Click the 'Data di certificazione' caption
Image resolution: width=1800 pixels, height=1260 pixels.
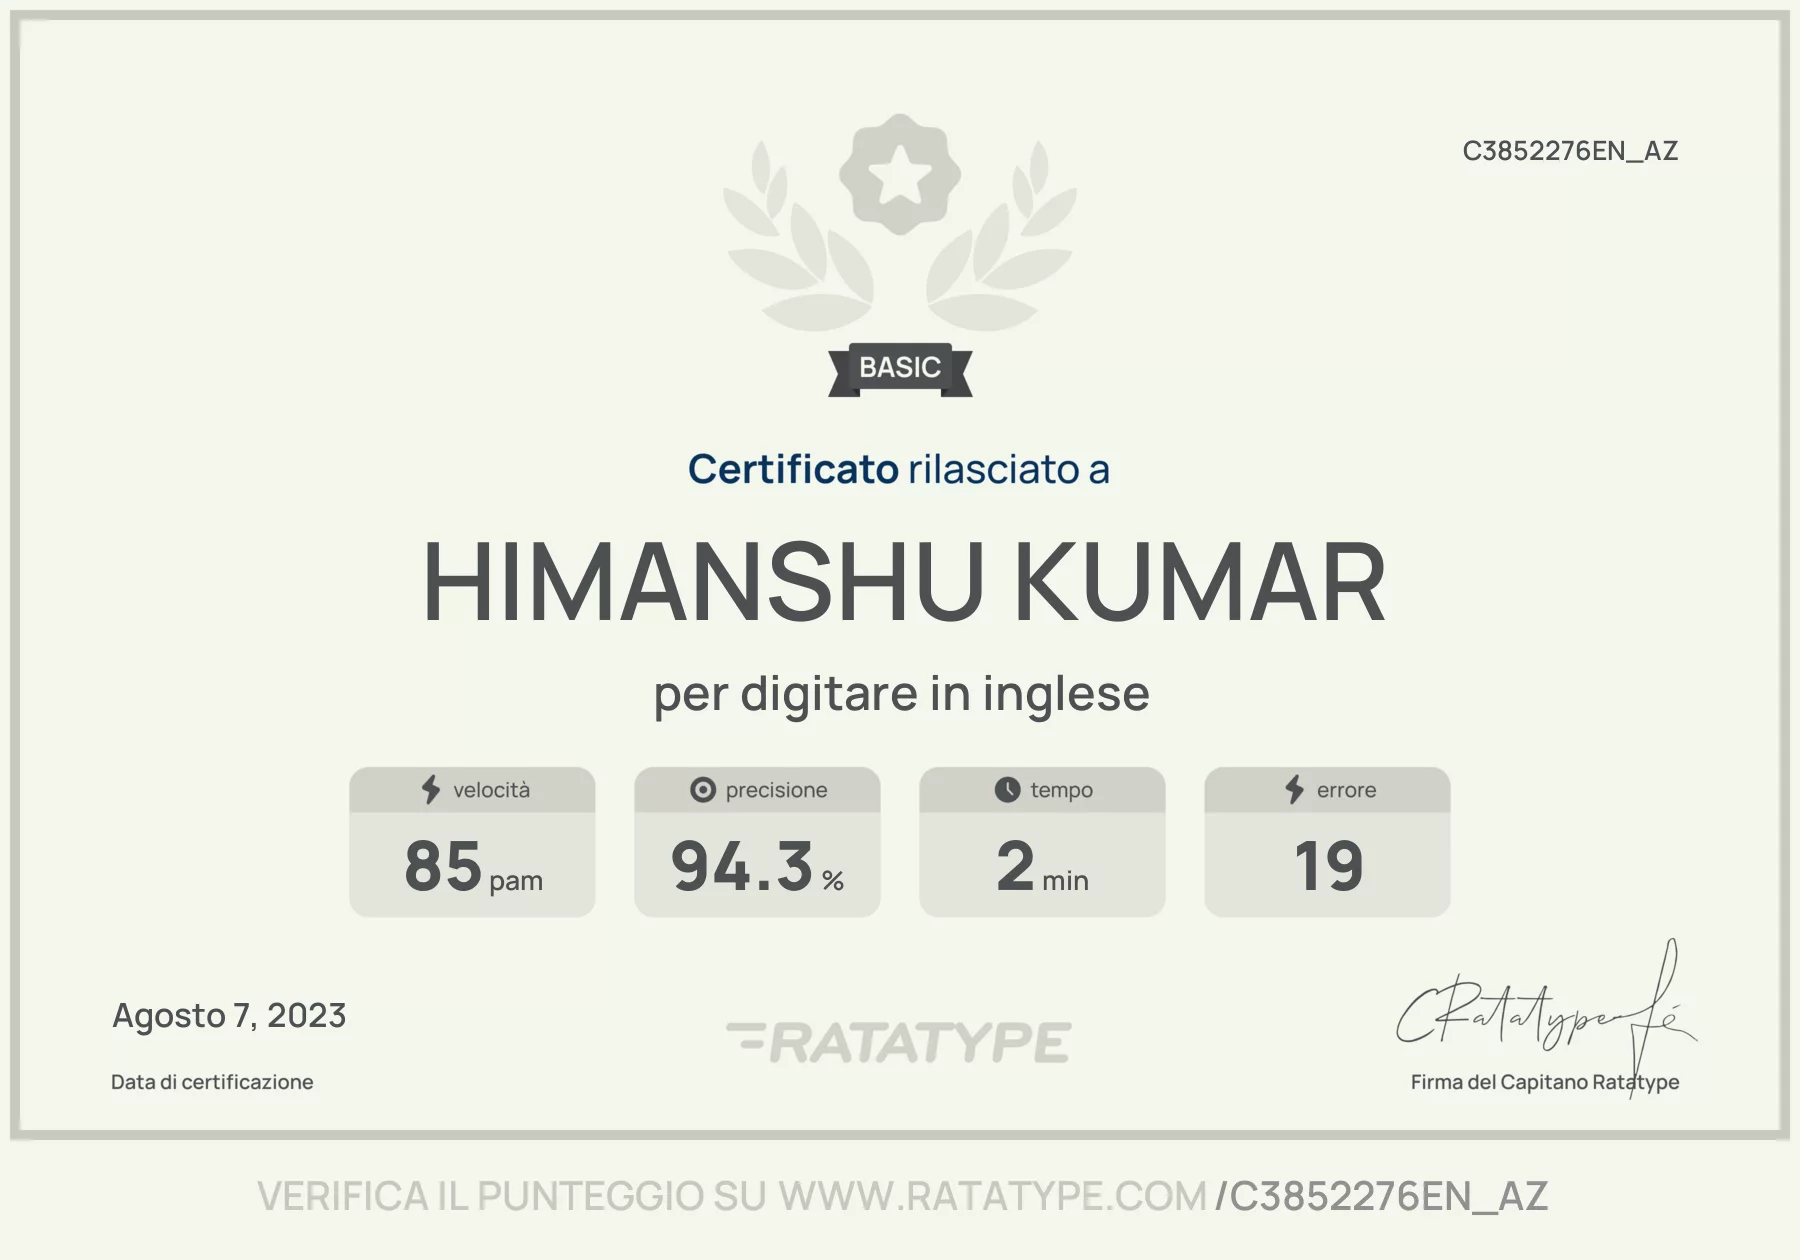click(212, 1082)
